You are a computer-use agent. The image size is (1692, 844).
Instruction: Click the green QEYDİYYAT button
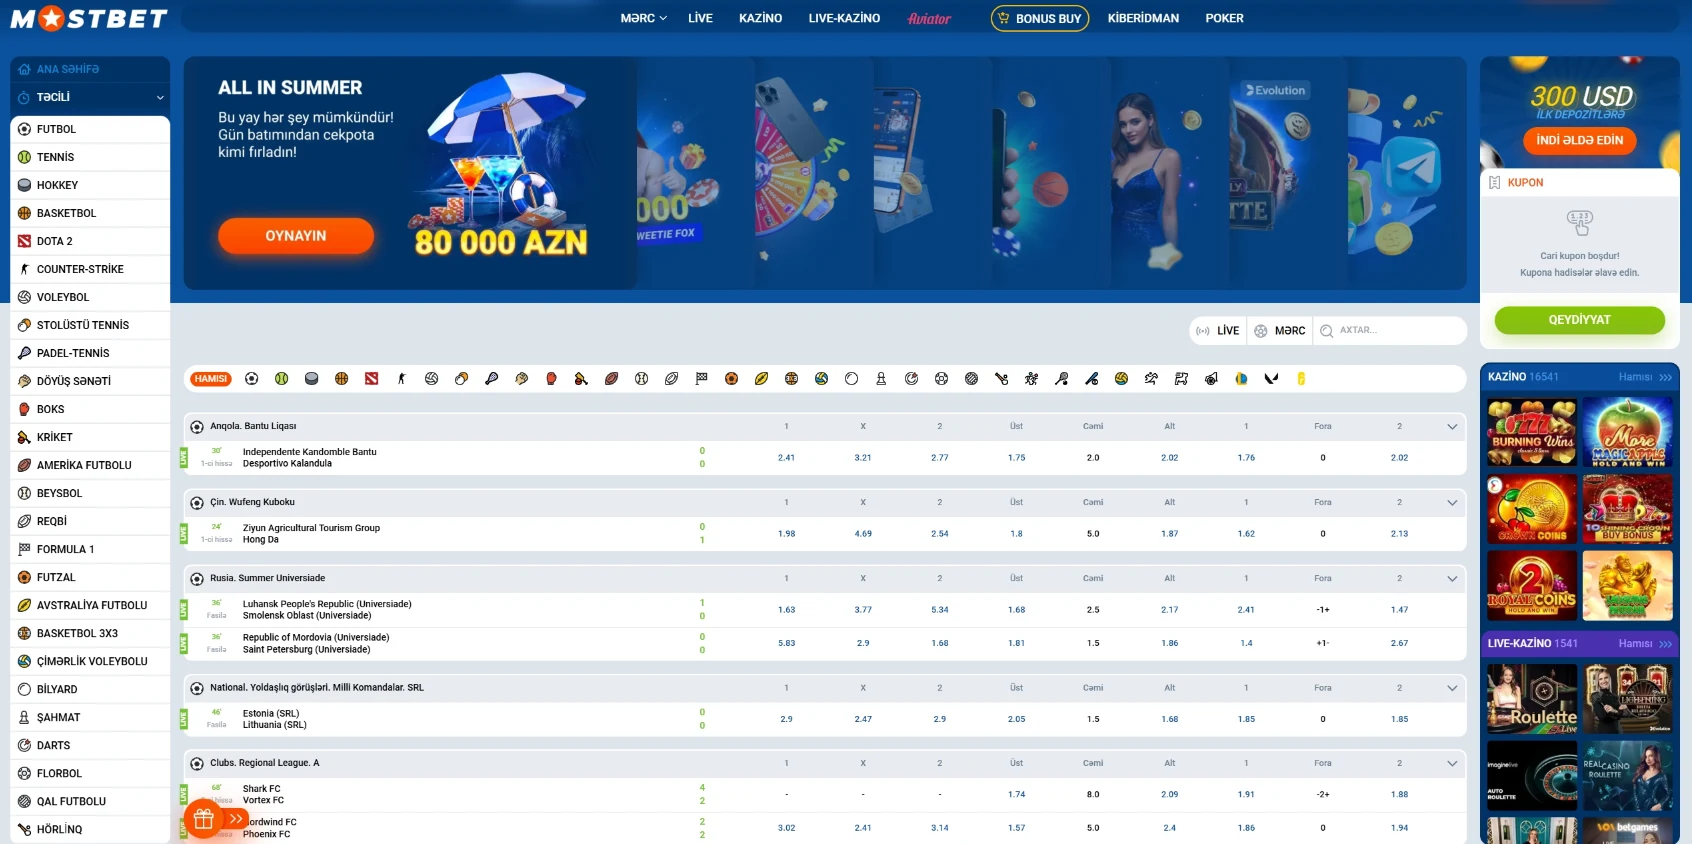coord(1579,320)
